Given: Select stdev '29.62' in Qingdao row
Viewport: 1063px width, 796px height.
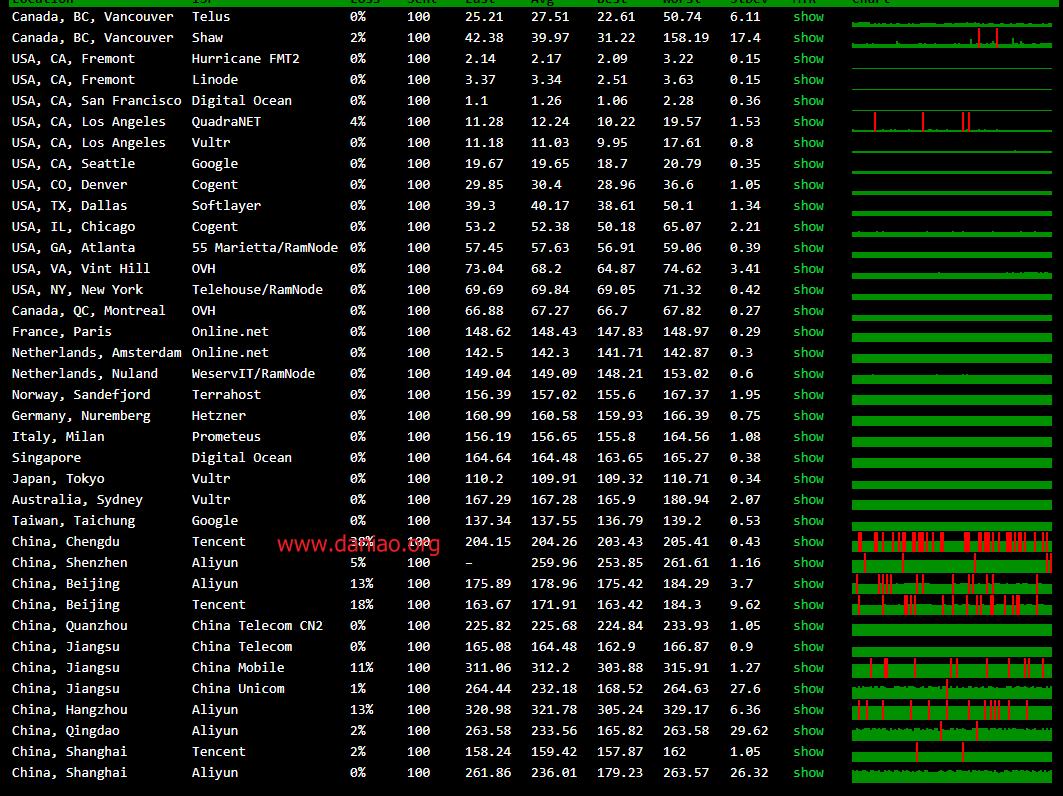Looking at the screenshot, I should [749, 731].
